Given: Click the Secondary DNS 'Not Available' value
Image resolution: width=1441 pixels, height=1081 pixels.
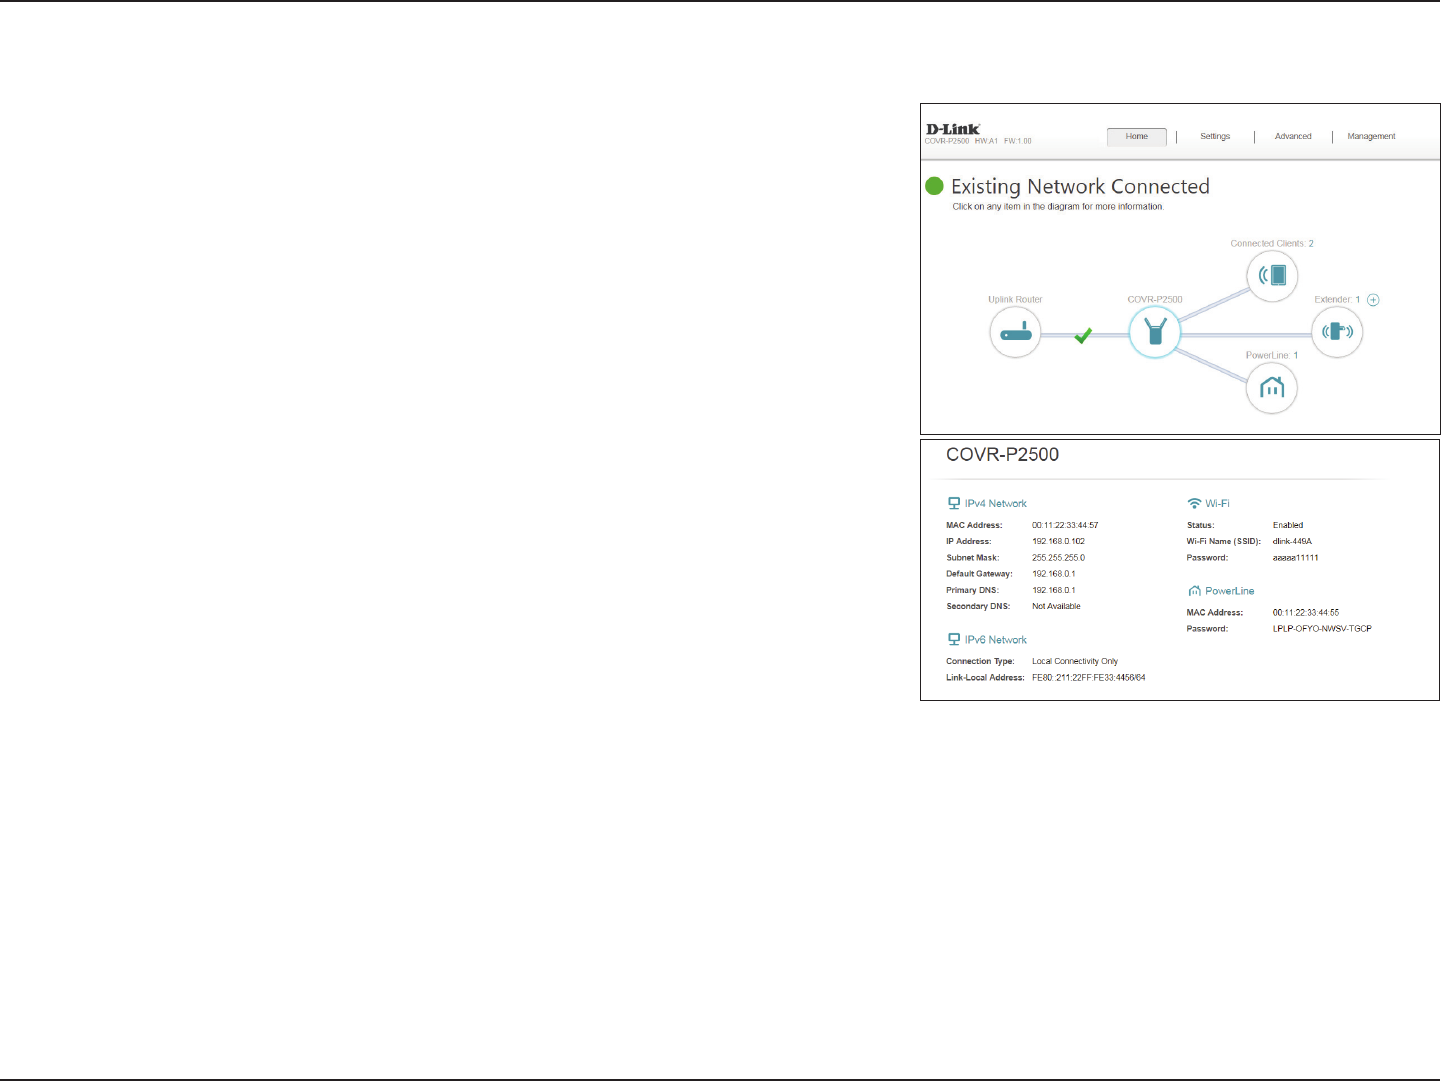Looking at the screenshot, I should pyautogui.click(x=1056, y=606).
